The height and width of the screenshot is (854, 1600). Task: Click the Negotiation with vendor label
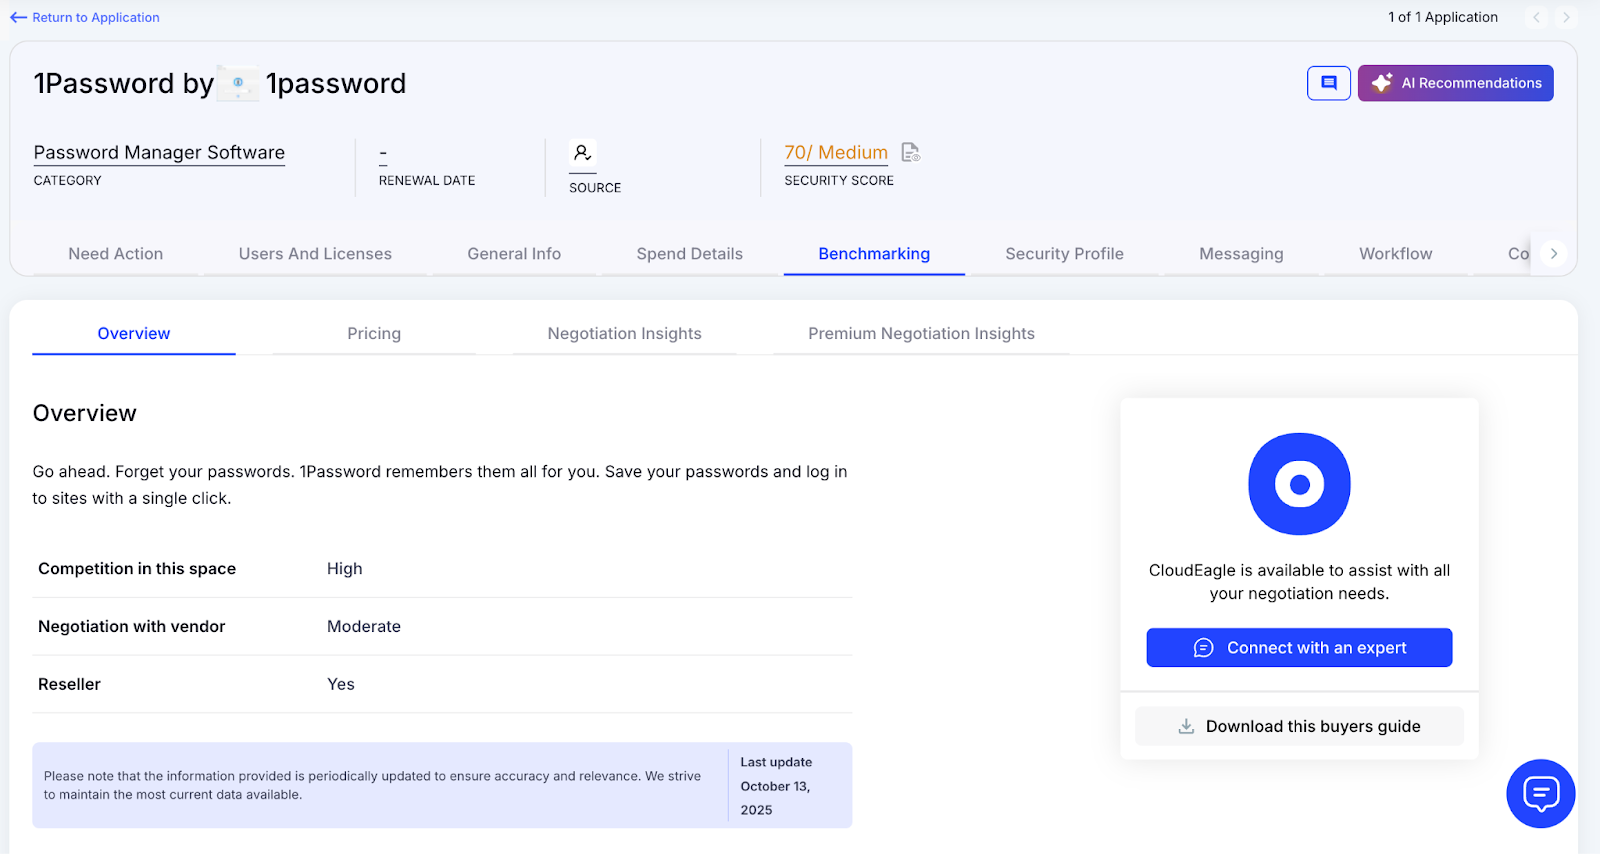(x=132, y=627)
